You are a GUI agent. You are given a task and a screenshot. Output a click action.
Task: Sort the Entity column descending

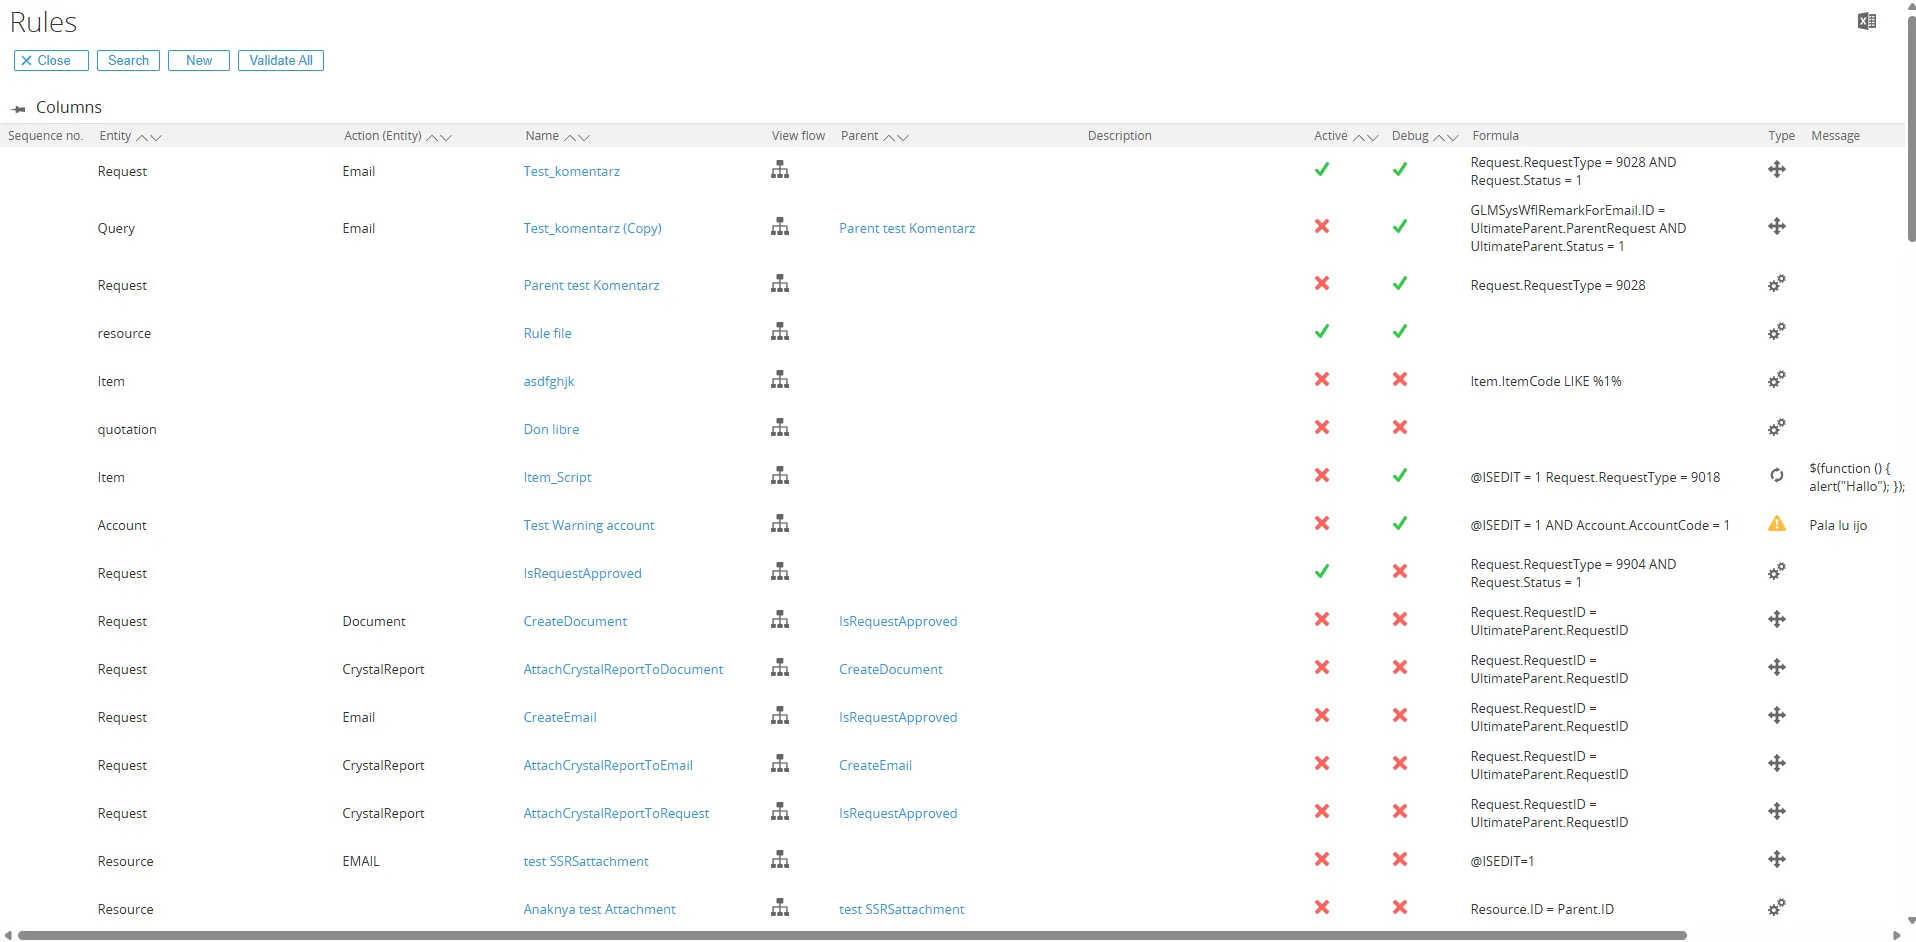[x=154, y=140]
